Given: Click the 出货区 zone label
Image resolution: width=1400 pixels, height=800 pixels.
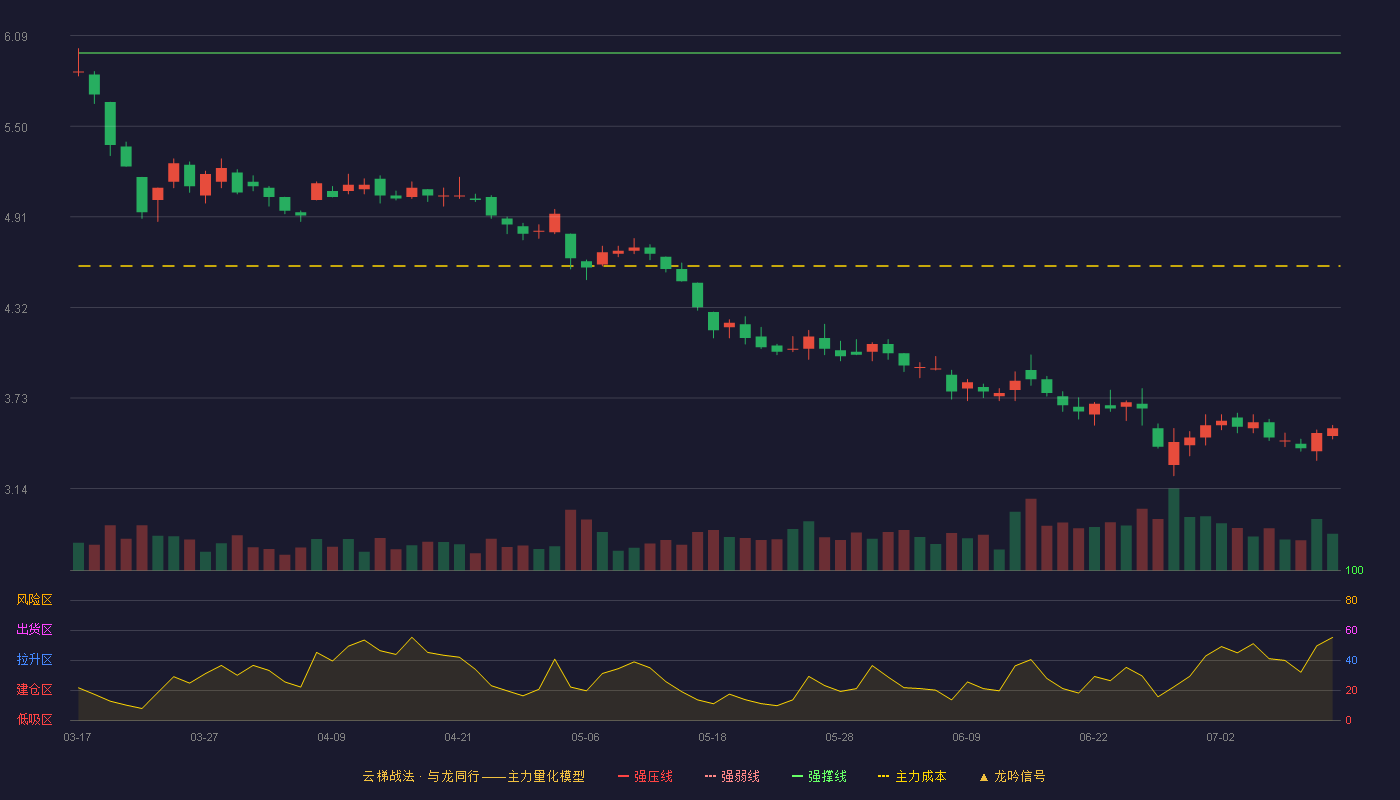Looking at the screenshot, I should [x=34, y=630].
